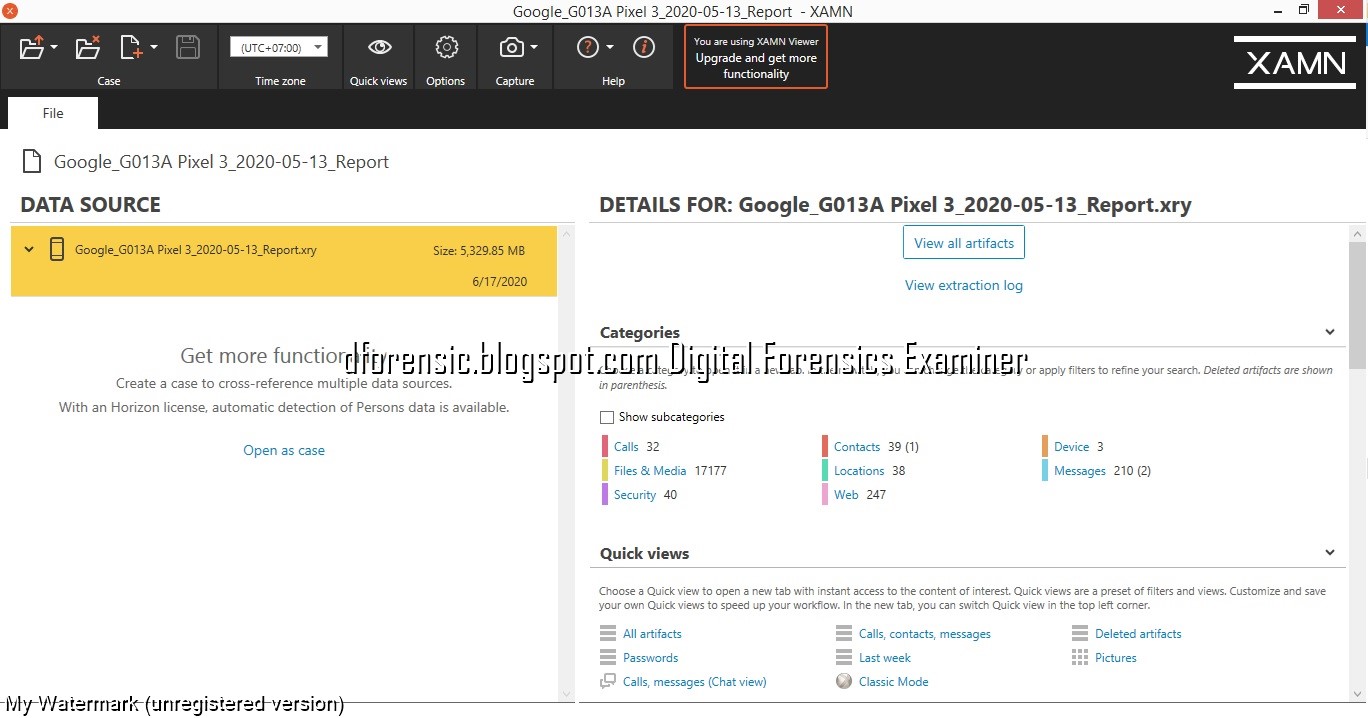Image resolution: width=1368 pixels, height=718 pixels.
Task: Click the Pictures grid icon in Quick views
Action: 1081,658
